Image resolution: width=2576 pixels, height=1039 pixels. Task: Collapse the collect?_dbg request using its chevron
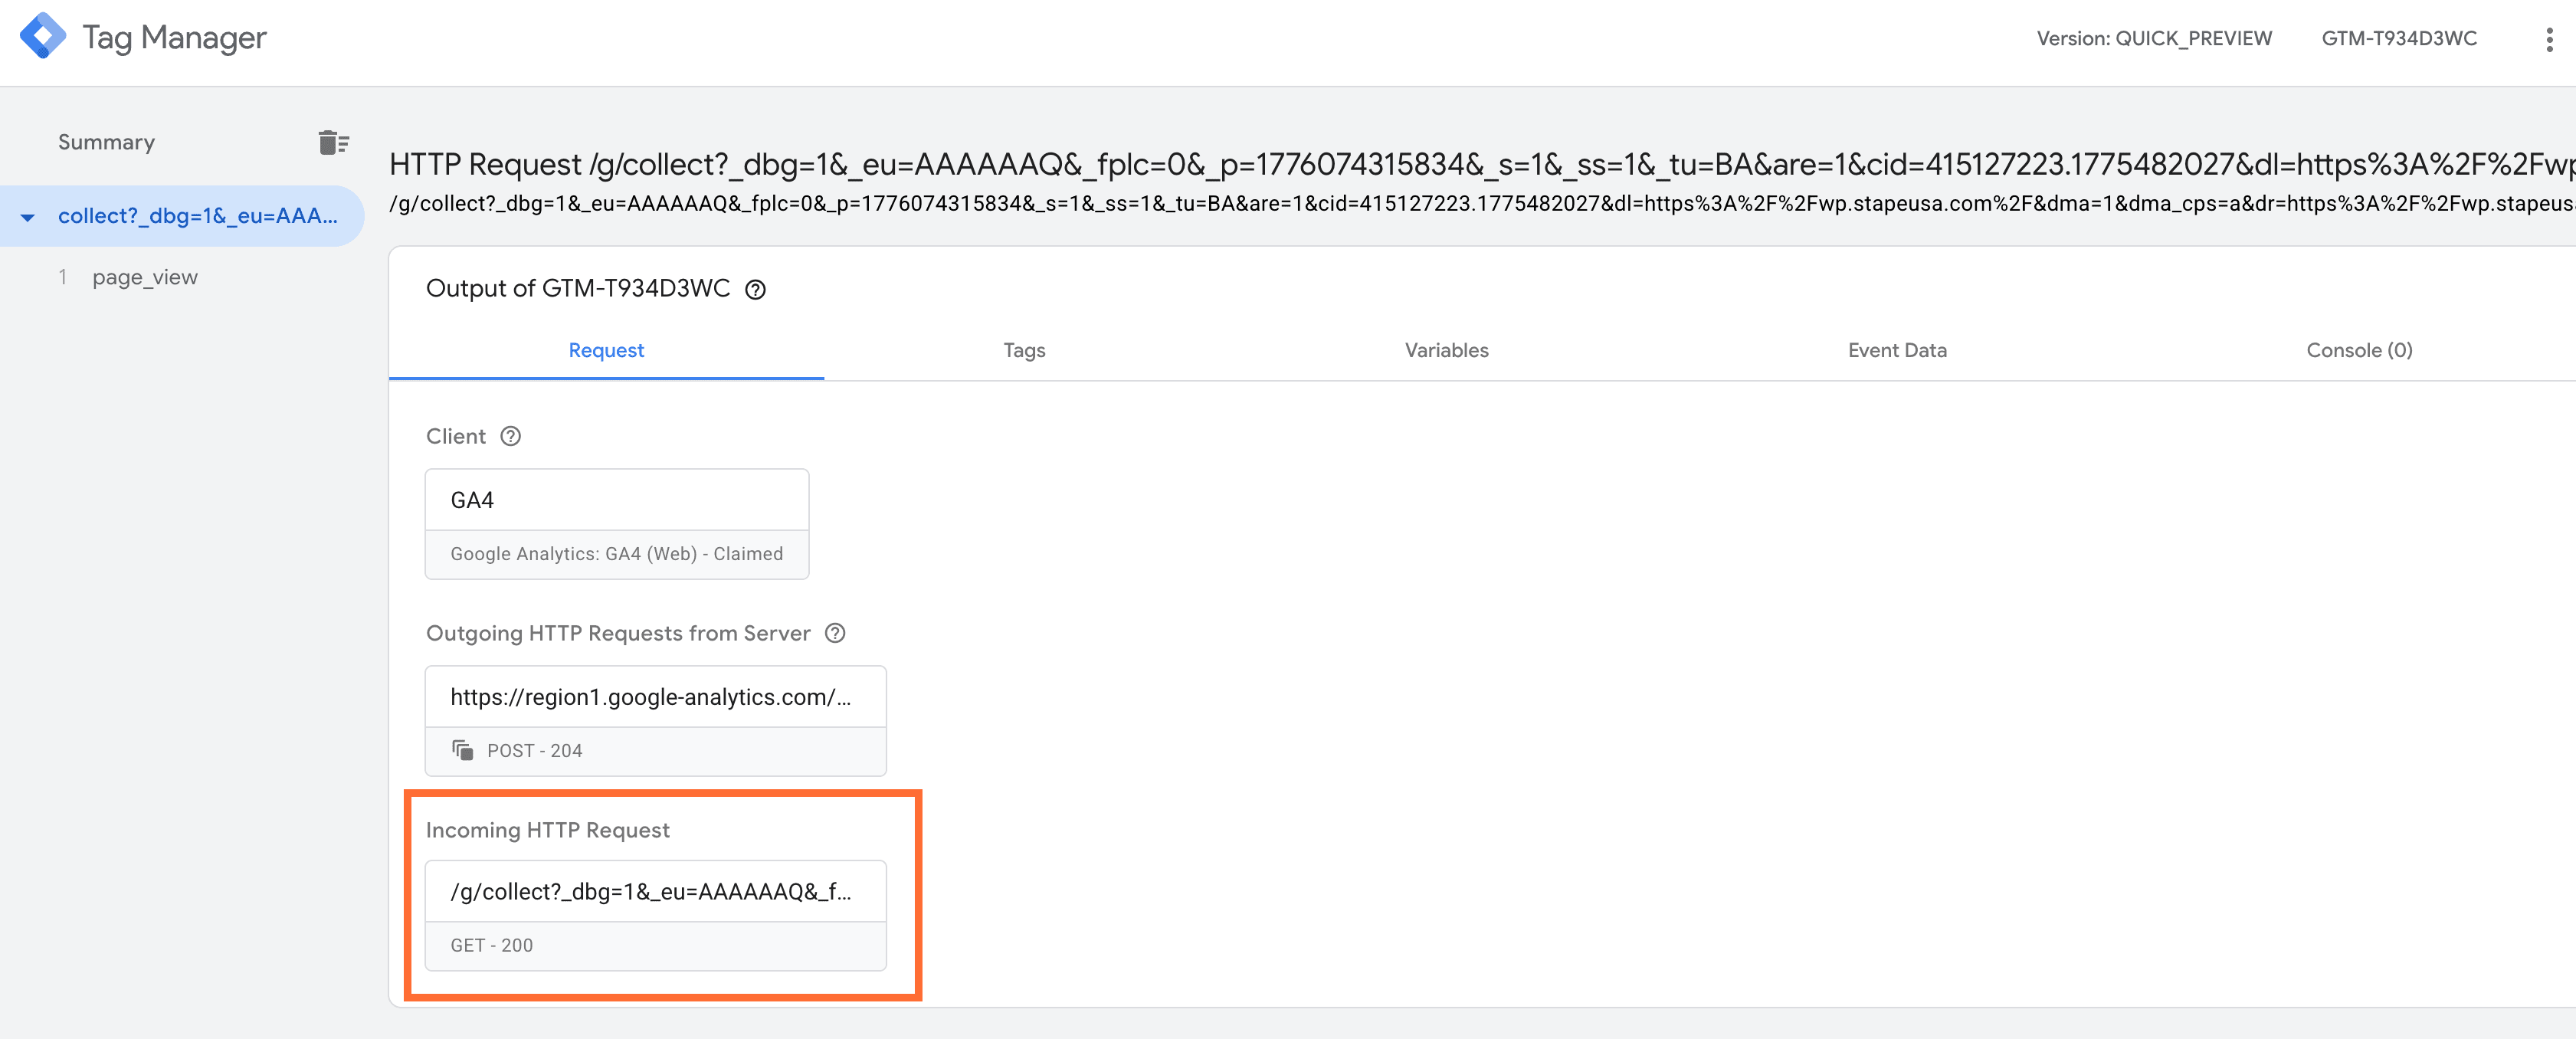28,215
